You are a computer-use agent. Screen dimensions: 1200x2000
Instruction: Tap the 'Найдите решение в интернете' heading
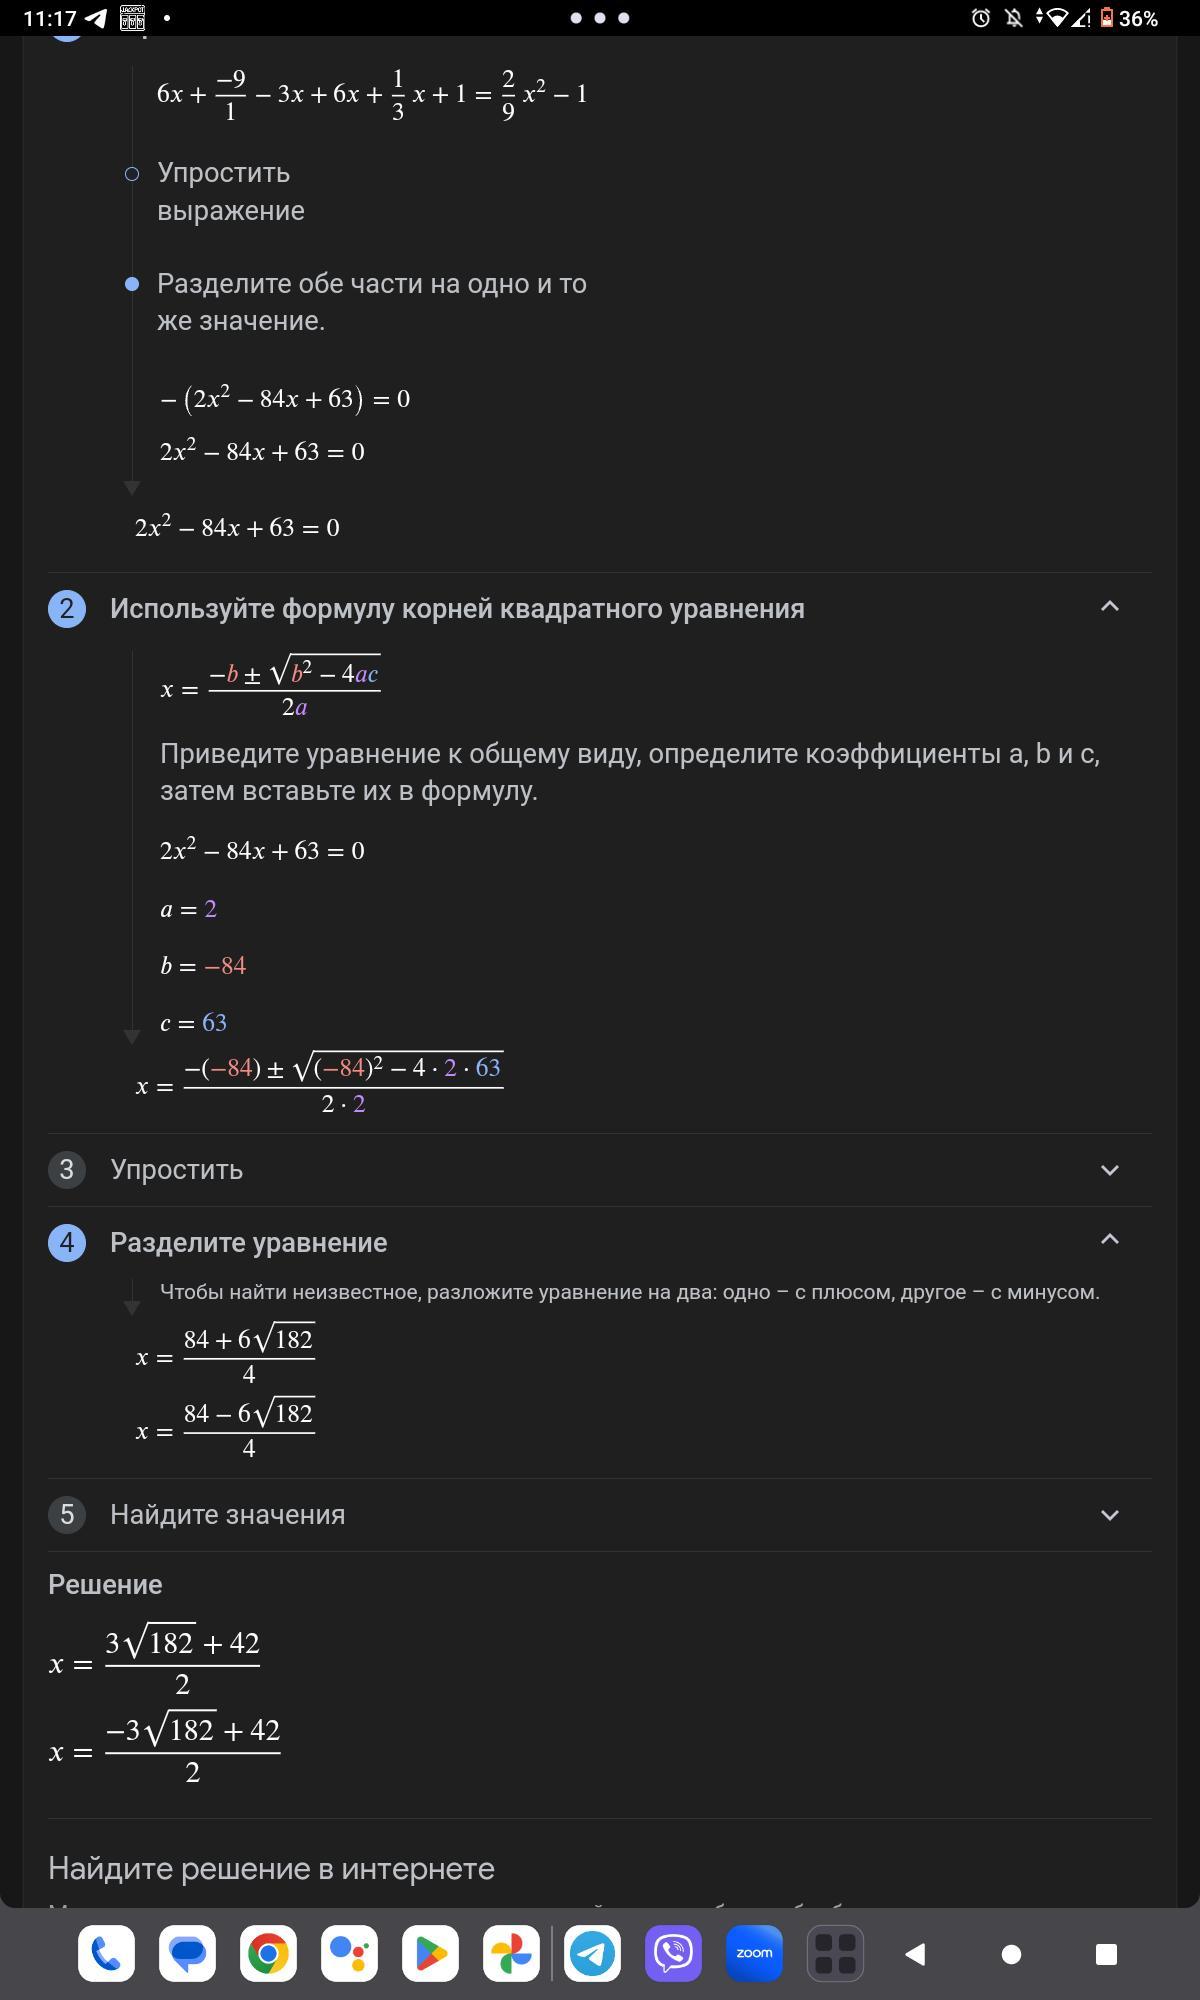pos(271,1868)
